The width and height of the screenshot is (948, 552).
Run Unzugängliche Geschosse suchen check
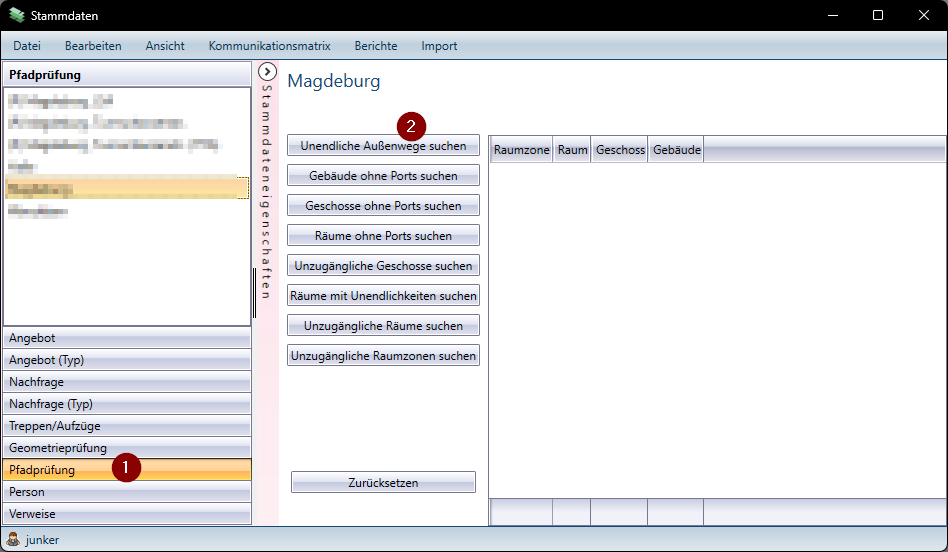click(383, 266)
